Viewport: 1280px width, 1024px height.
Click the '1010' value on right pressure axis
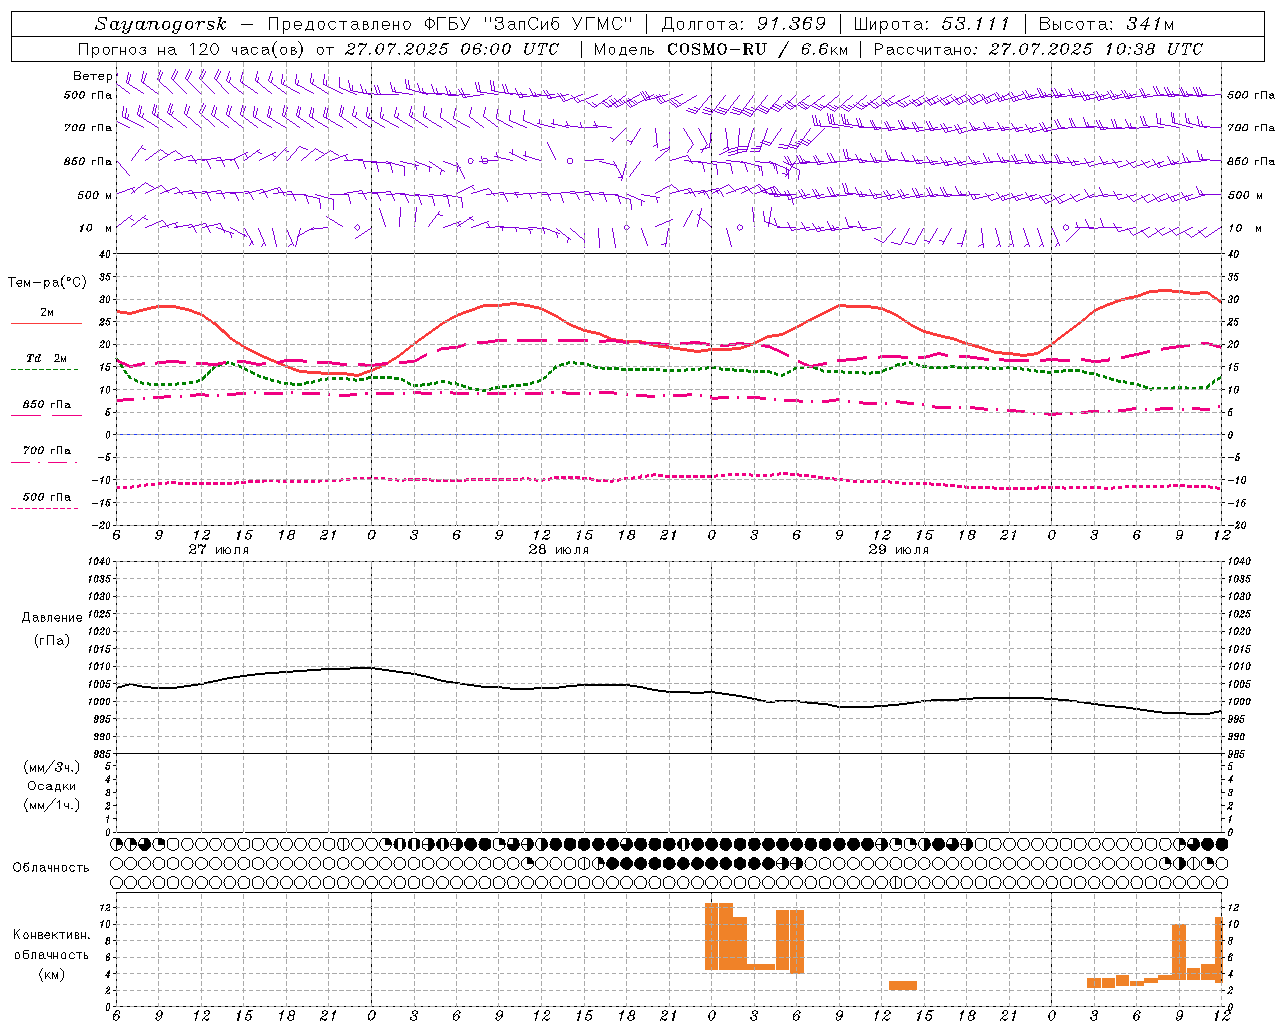click(1238, 667)
